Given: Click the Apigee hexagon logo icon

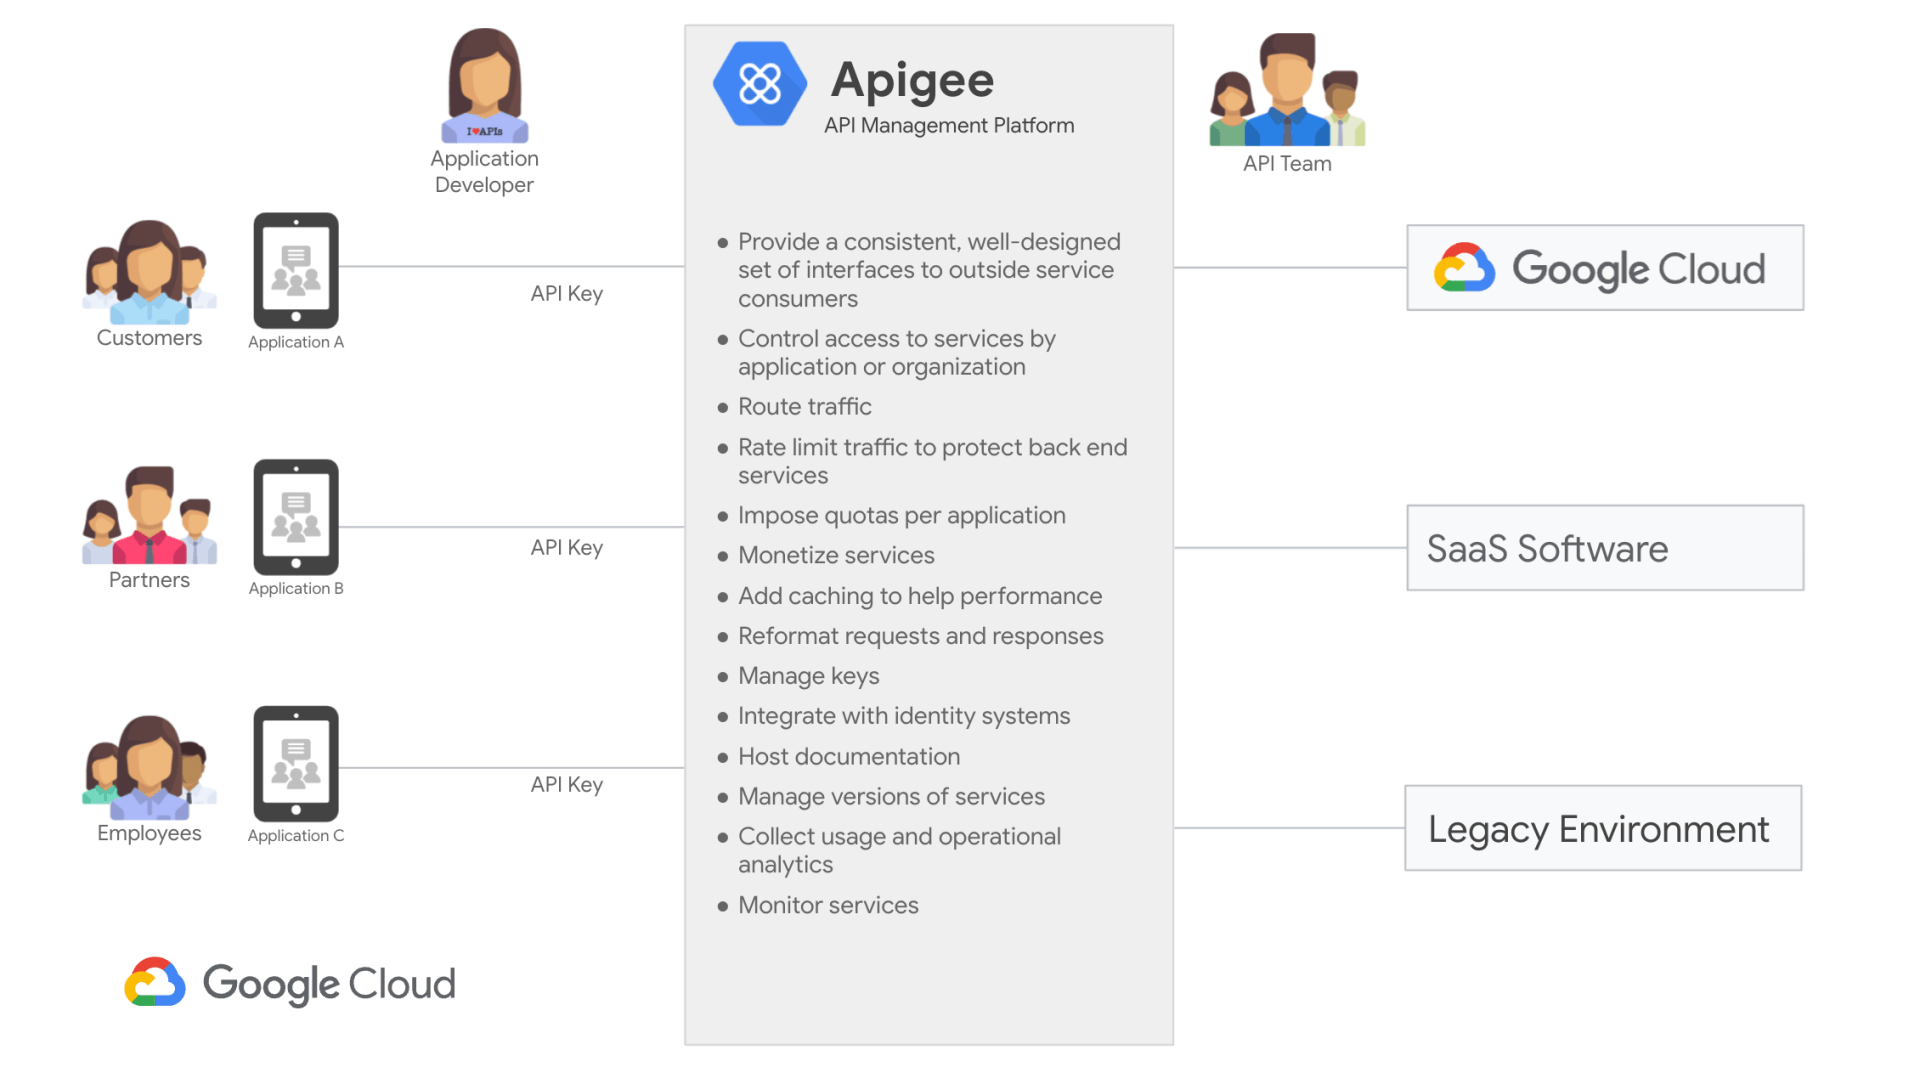Looking at the screenshot, I should [760, 84].
